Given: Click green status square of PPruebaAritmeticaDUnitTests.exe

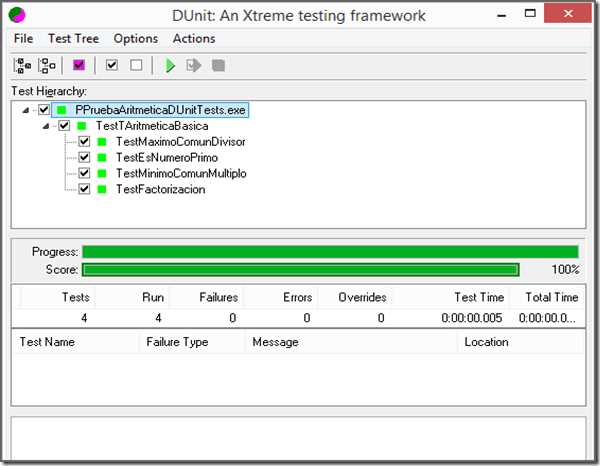Looking at the screenshot, I should coord(62,110).
